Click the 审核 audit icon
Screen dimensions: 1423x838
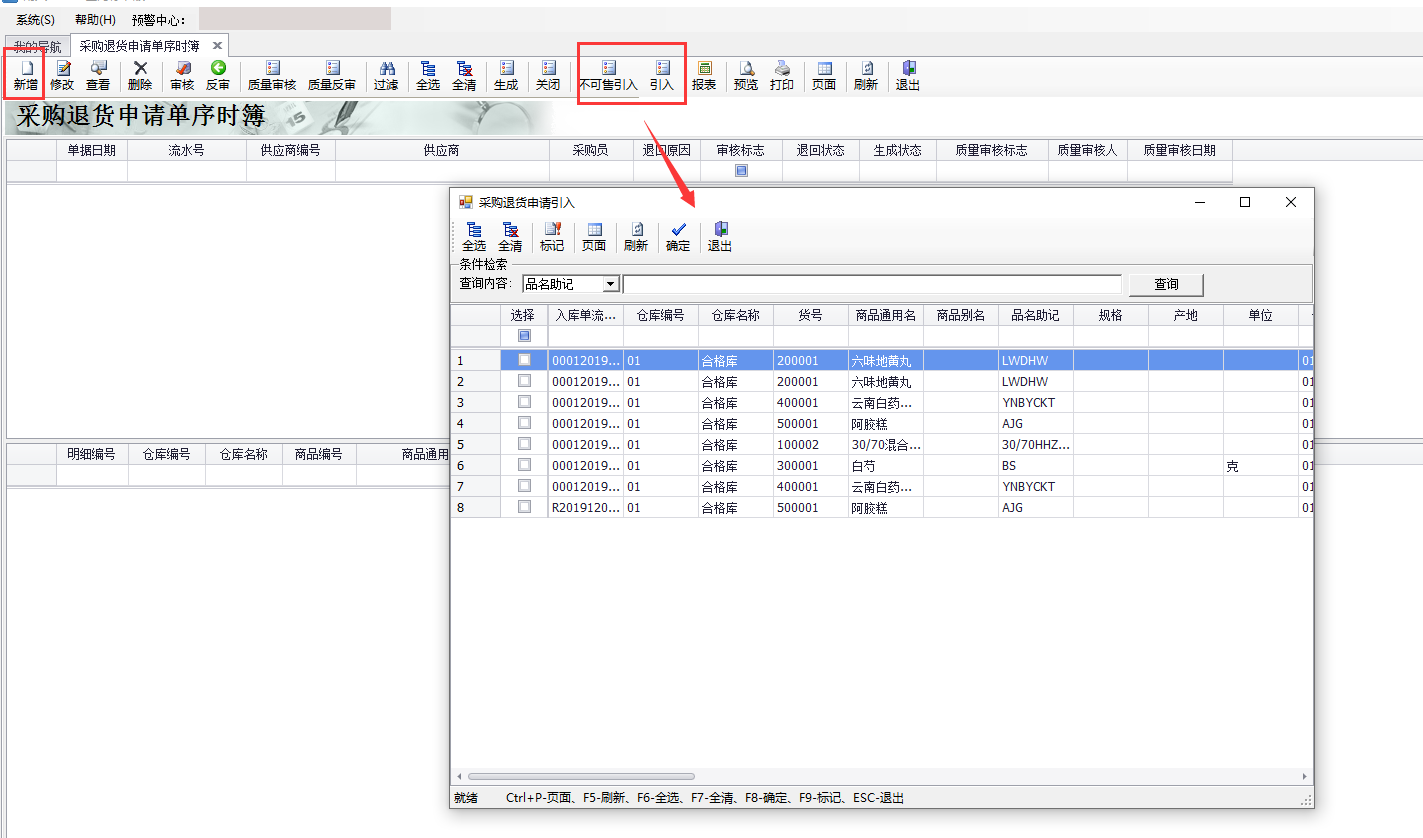pos(182,76)
